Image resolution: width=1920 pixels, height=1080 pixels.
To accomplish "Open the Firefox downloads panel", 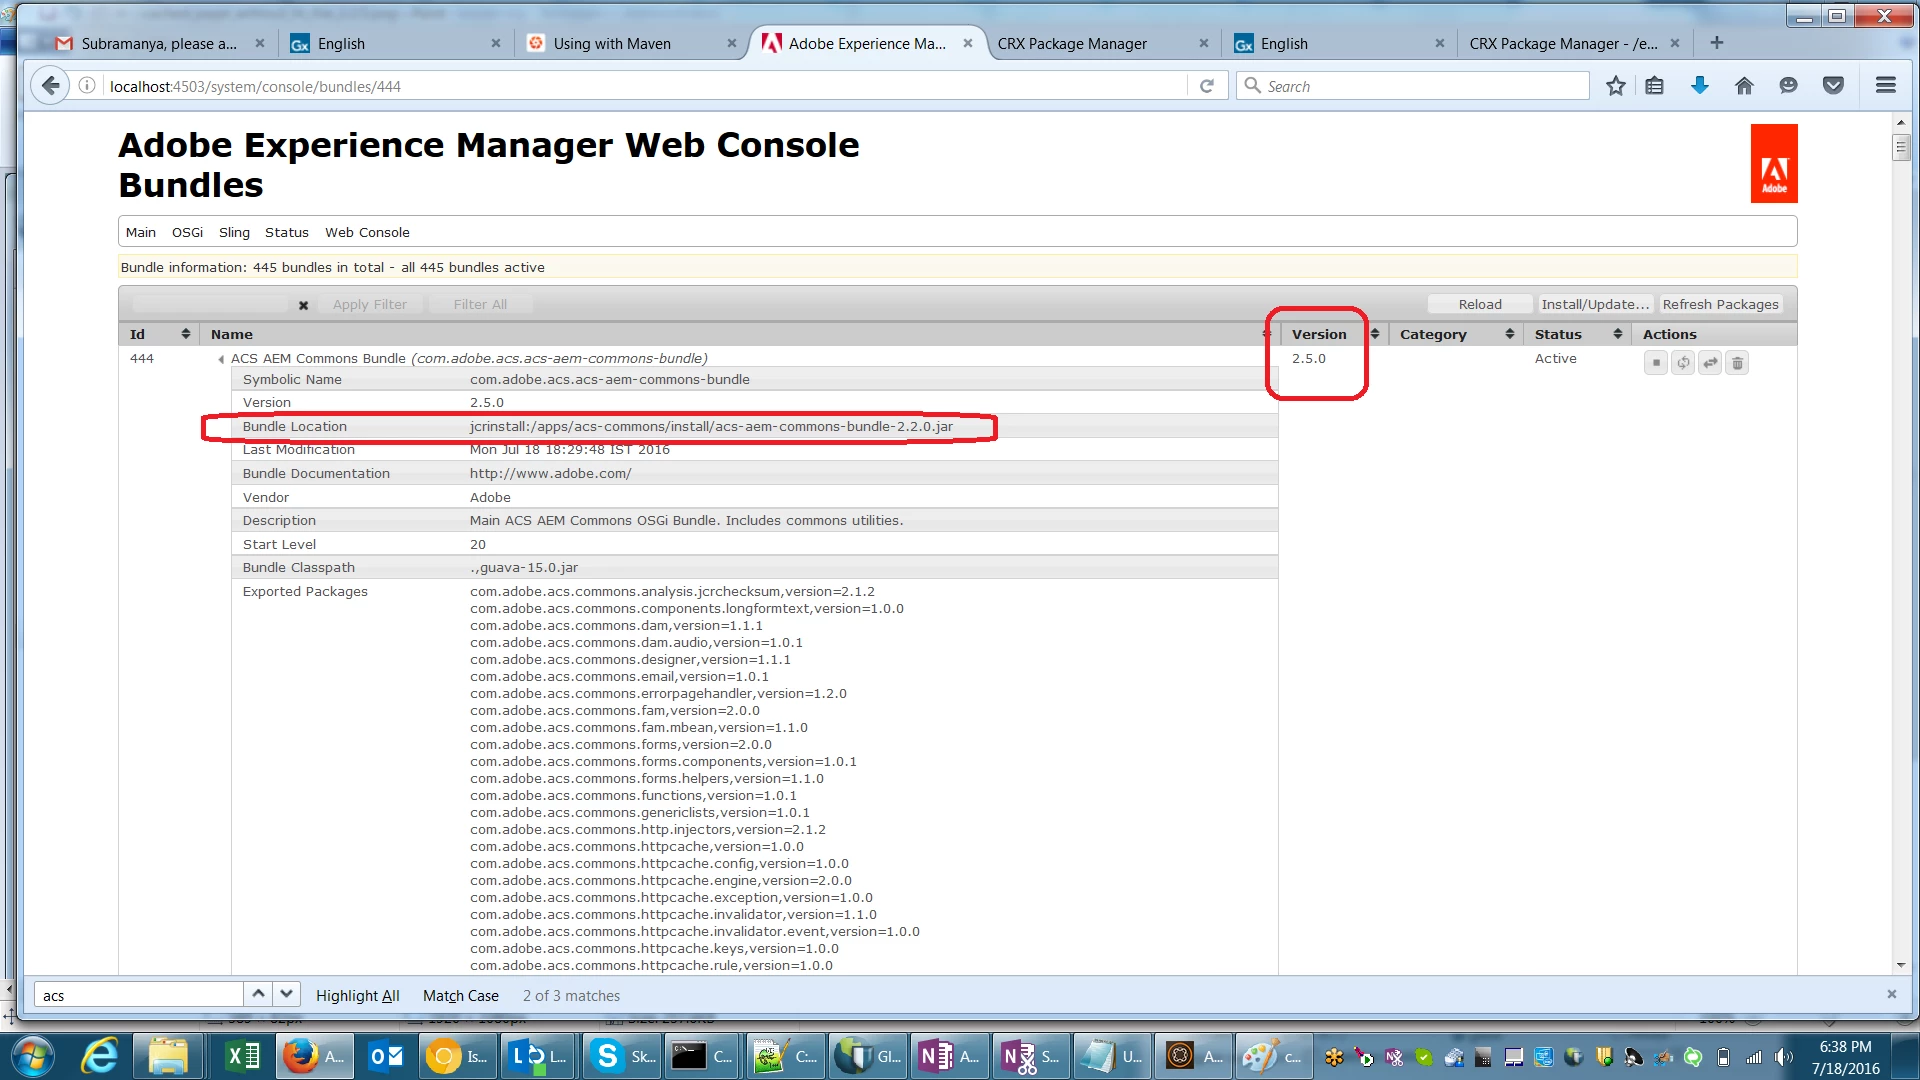I will click(1699, 86).
